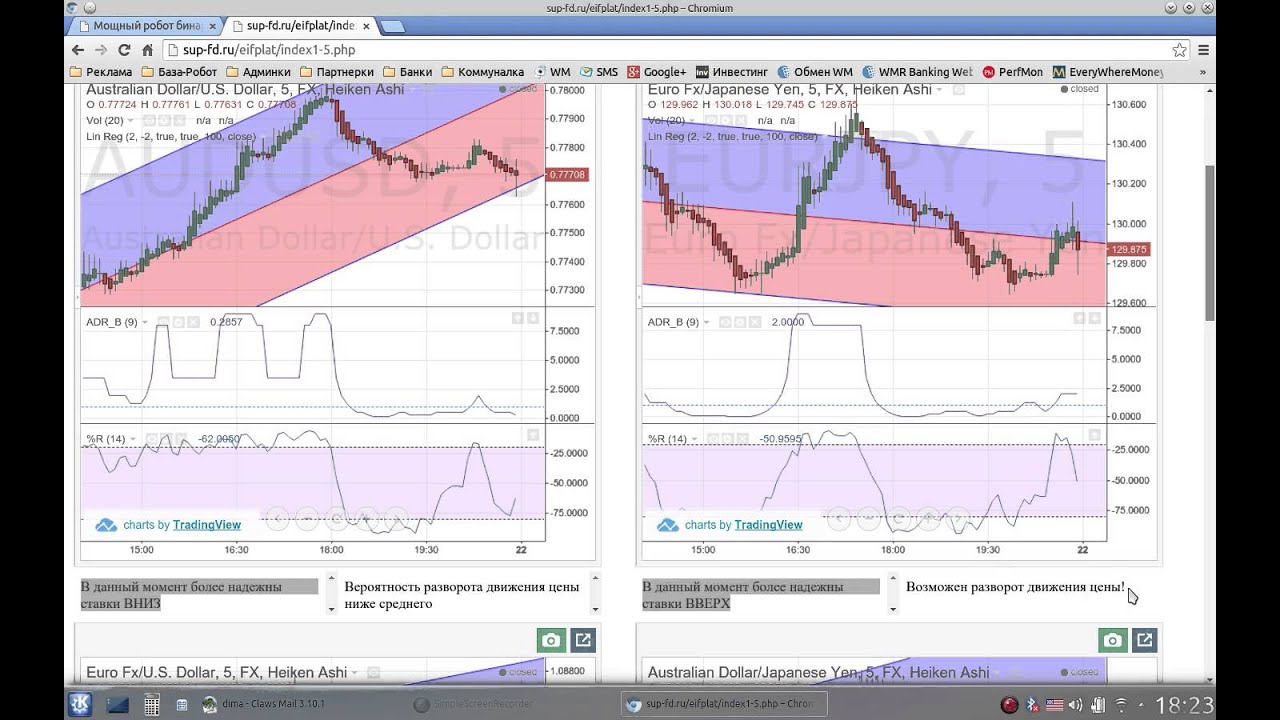Hide ADR_B (9) indicator on EURJPY chart
This screenshot has width=1280, height=720.
(x=725, y=322)
